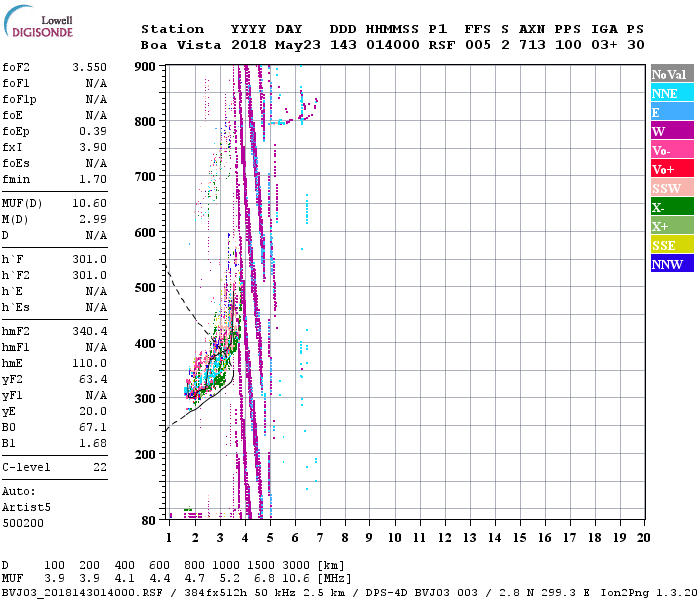Viewport: 700px width, 600px height.
Task: Click the Boa Vista station name
Action: tap(181, 45)
